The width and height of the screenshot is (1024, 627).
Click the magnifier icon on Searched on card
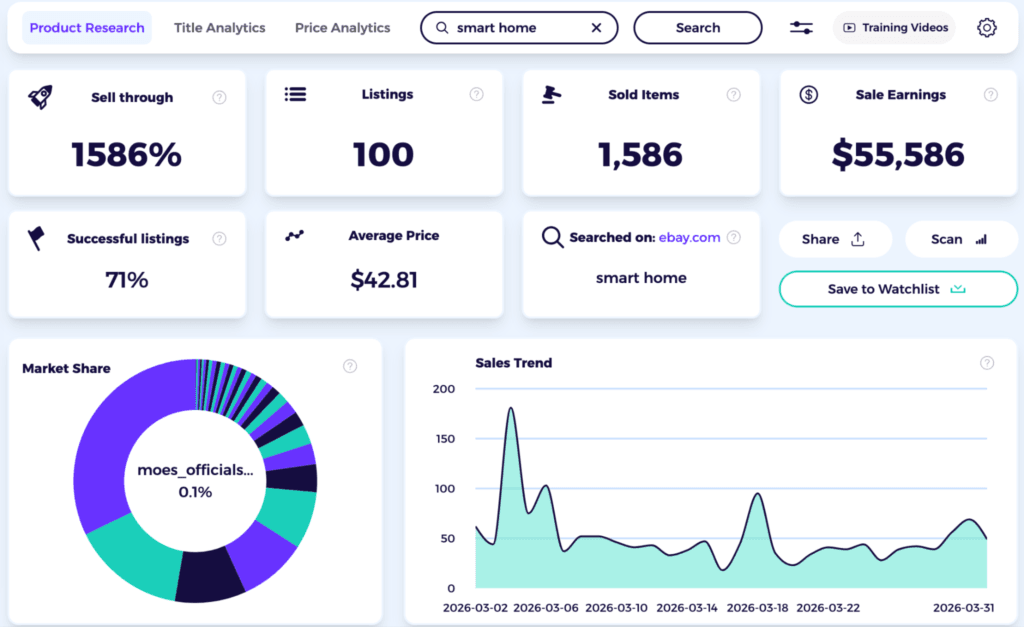(x=553, y=238)
